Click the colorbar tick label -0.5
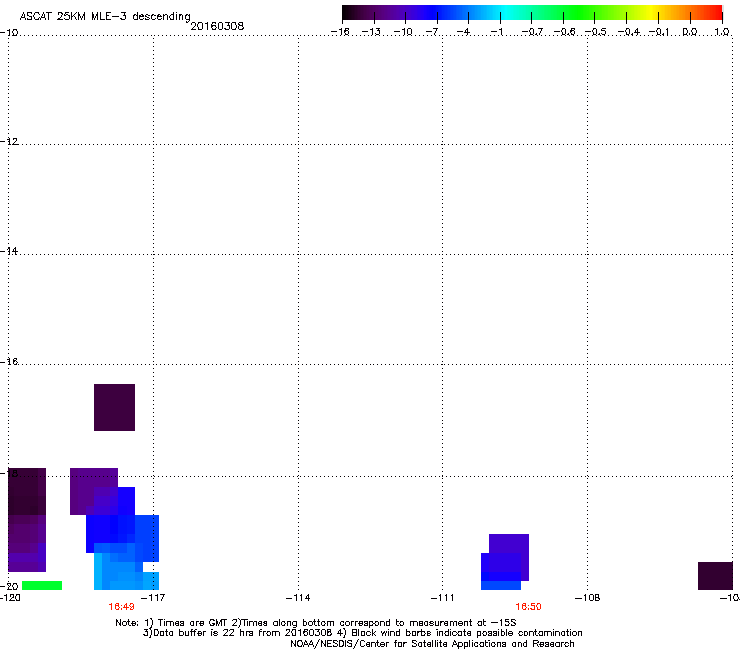Viewport: 740px width, 650px height. (x=596, y=32)
